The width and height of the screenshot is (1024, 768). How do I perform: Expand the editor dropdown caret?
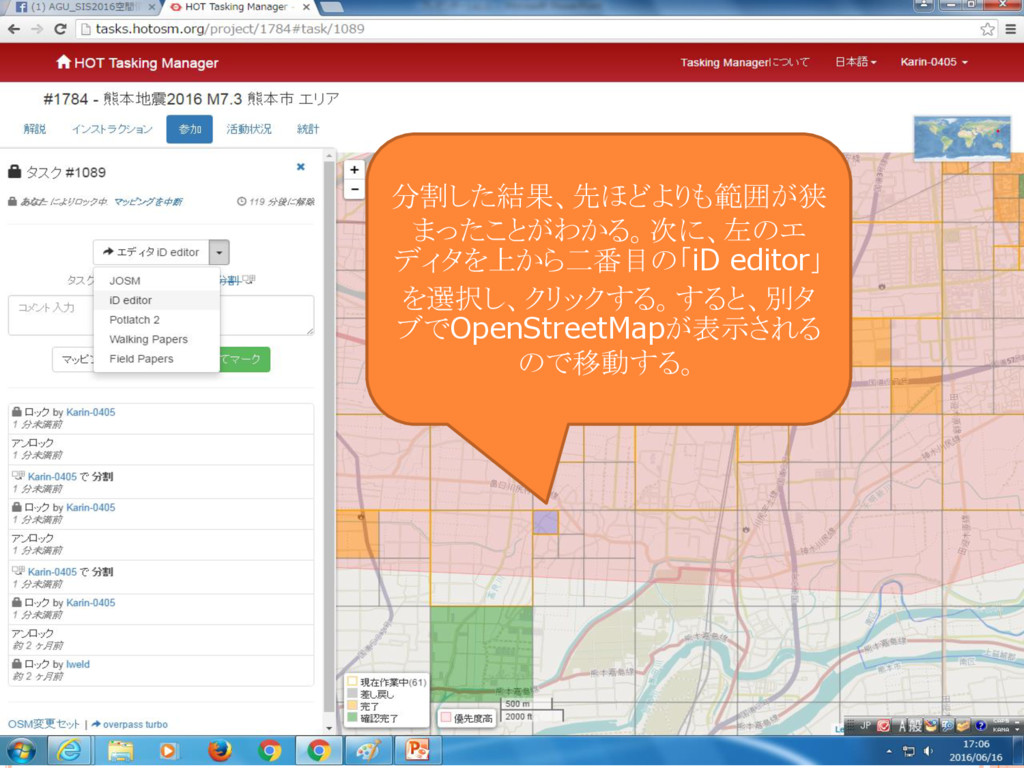(x=221, y=252)
